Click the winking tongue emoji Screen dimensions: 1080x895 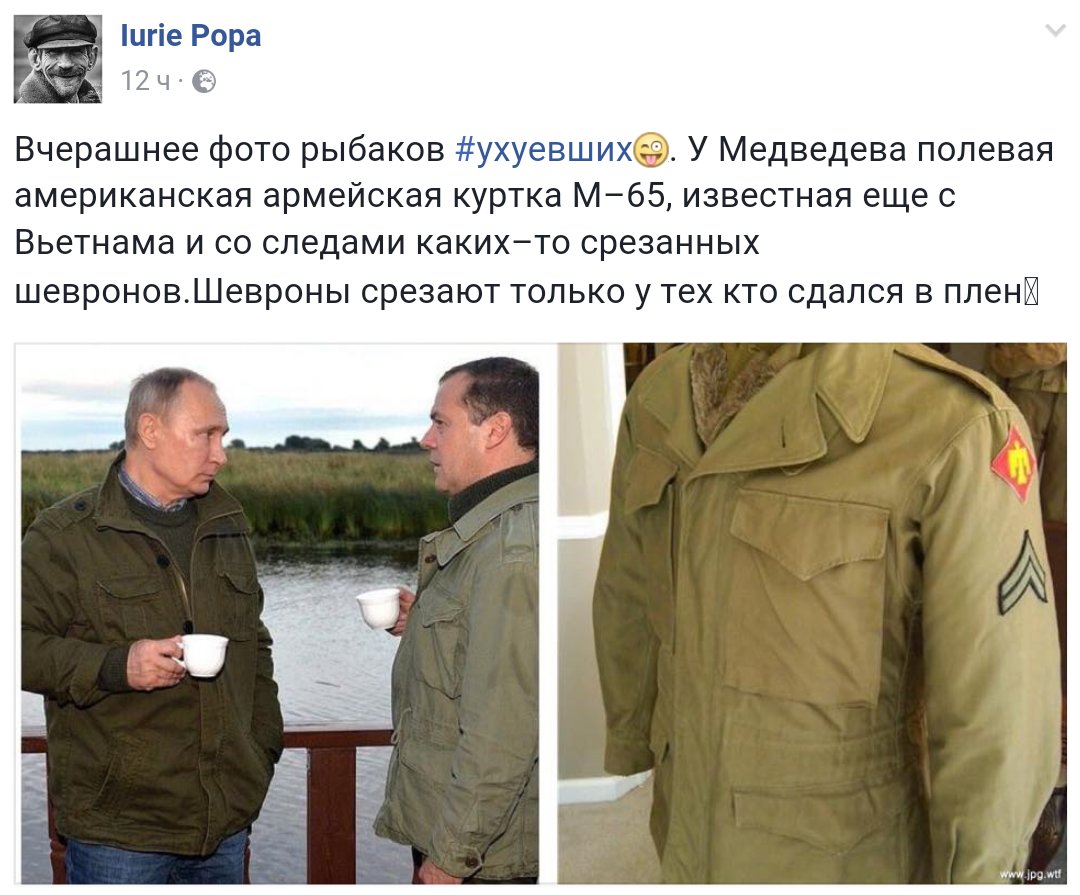651,150
